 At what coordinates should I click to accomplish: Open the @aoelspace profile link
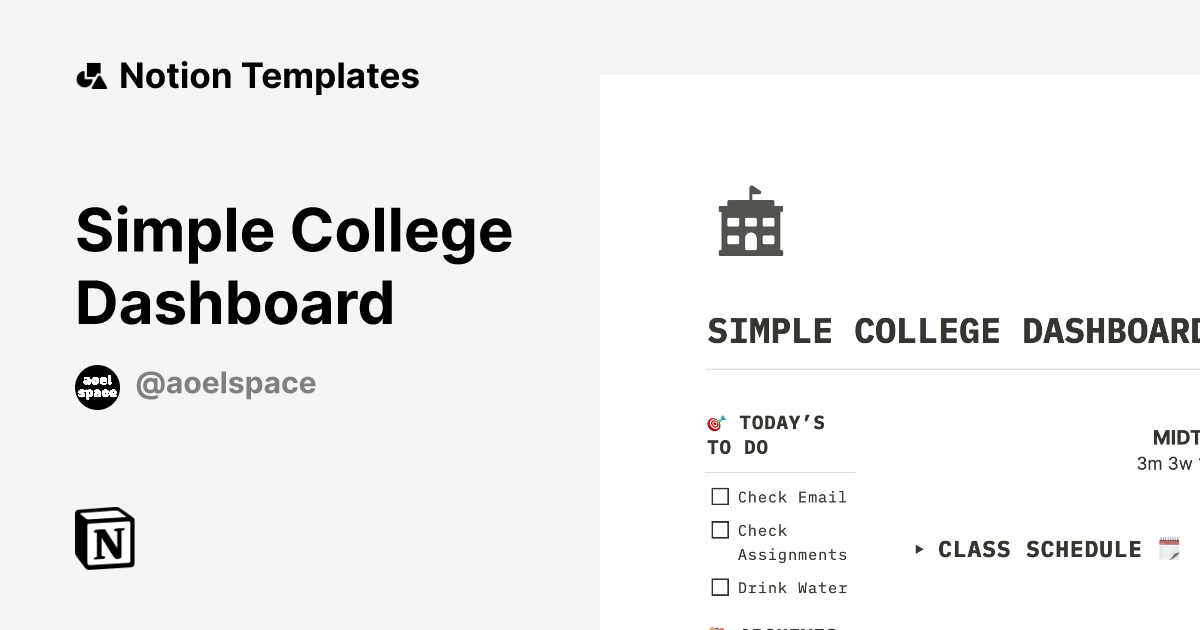click(225, 384)
